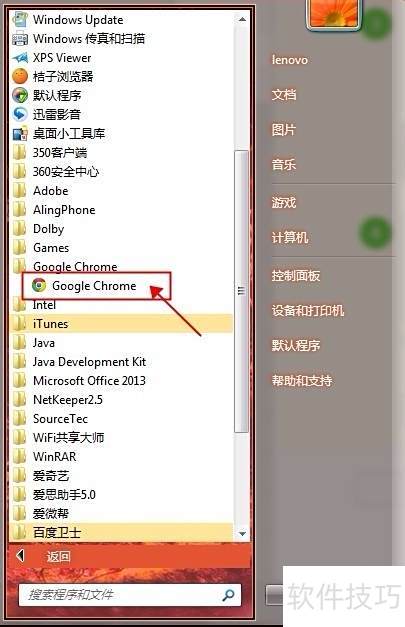This screenshot has height=627, width=405.
Task: Open the 计算机 link
Action: 289,238
